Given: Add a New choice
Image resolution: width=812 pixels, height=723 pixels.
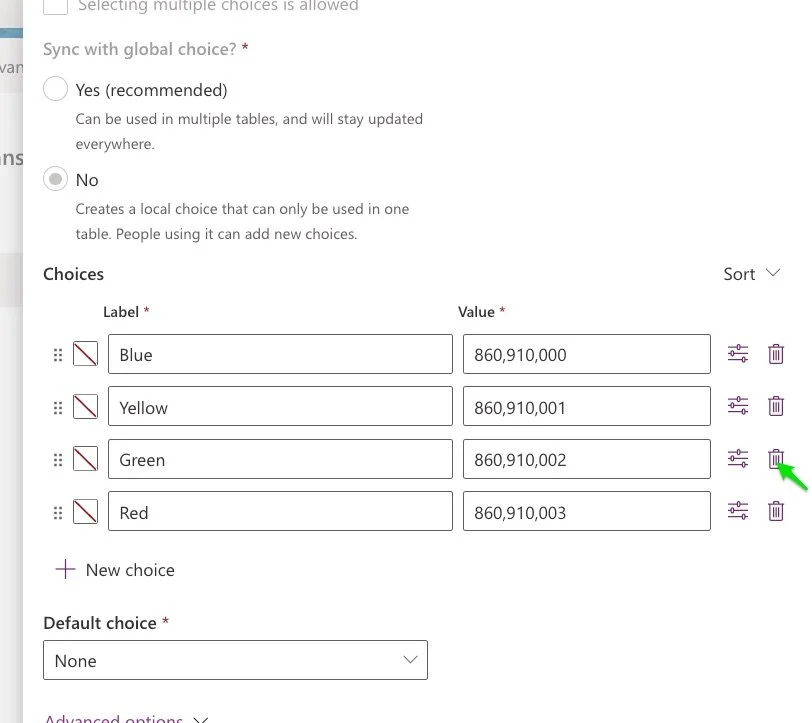Looking at the screenshot, I should (115, 570).
